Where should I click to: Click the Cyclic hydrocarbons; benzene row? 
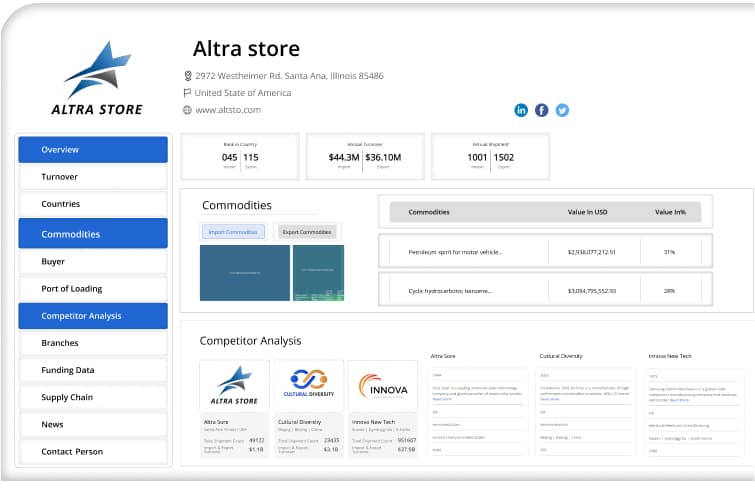[546, 290]
